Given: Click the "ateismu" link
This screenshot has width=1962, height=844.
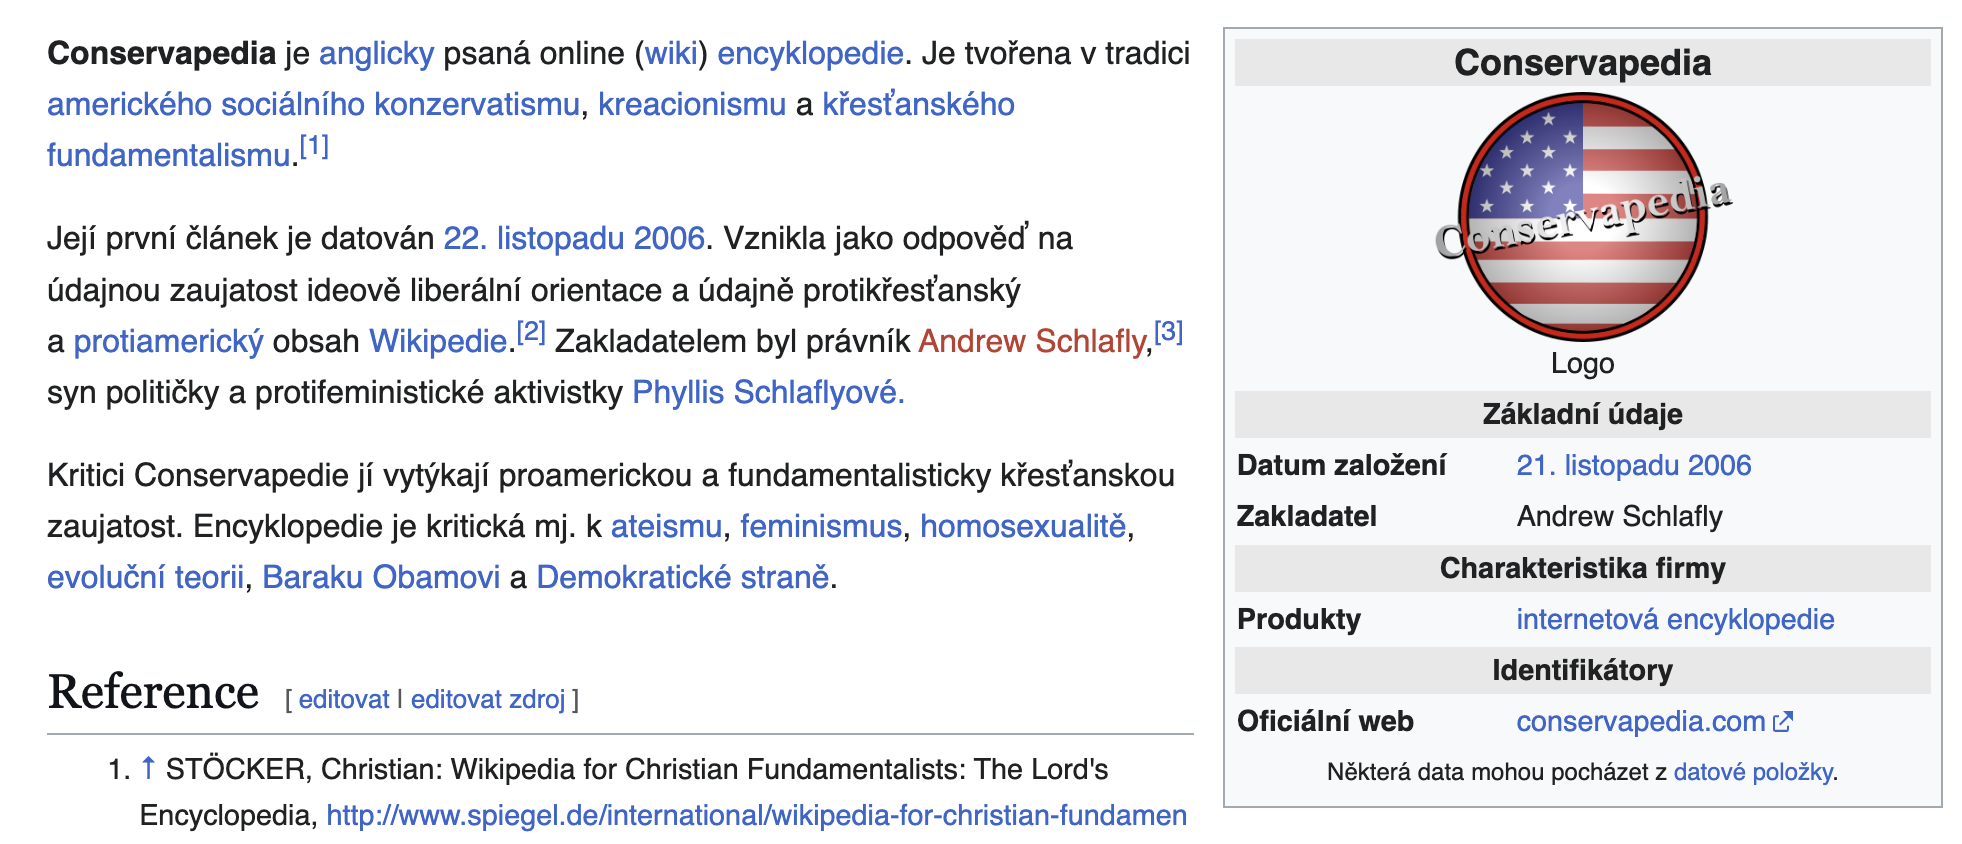Looking at the screenshot, I should tap(666, 526).
